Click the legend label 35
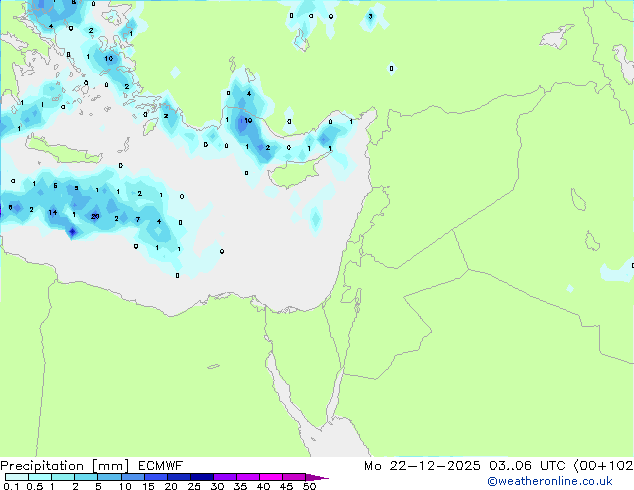The height and width of the screenshot is (490, 634). (x=240, y=486)
